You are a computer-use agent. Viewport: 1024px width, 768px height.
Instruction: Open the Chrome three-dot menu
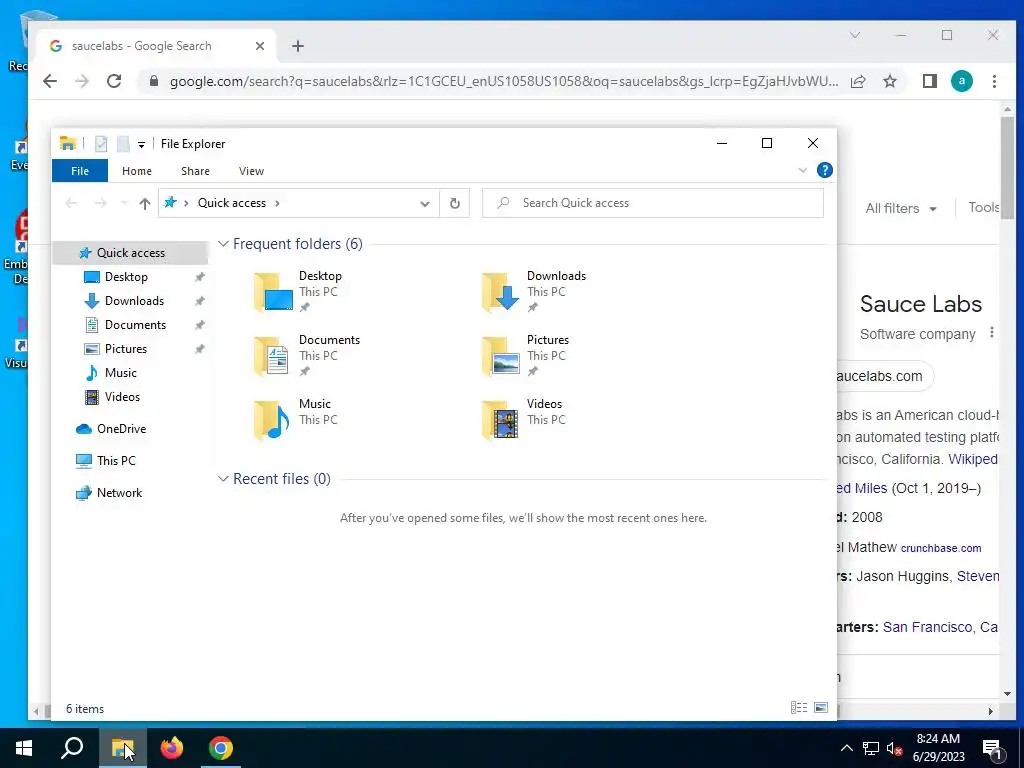tap(994, 81)
